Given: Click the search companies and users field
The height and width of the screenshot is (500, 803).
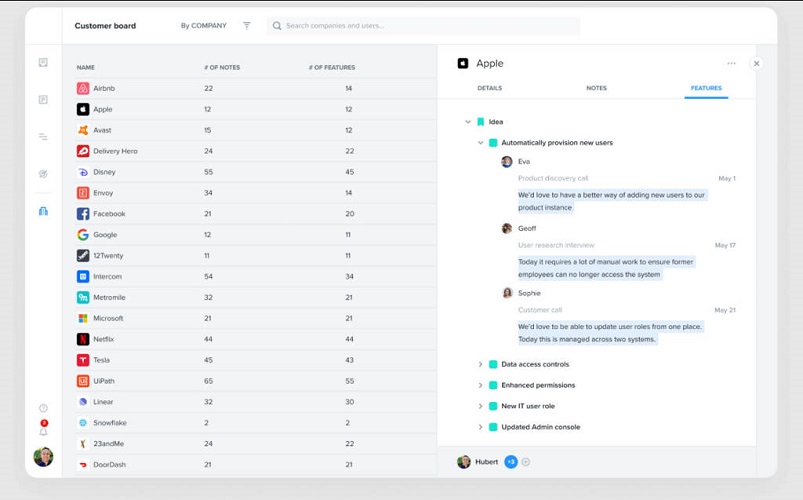Looking at the screenshot, I should (425, 26).
